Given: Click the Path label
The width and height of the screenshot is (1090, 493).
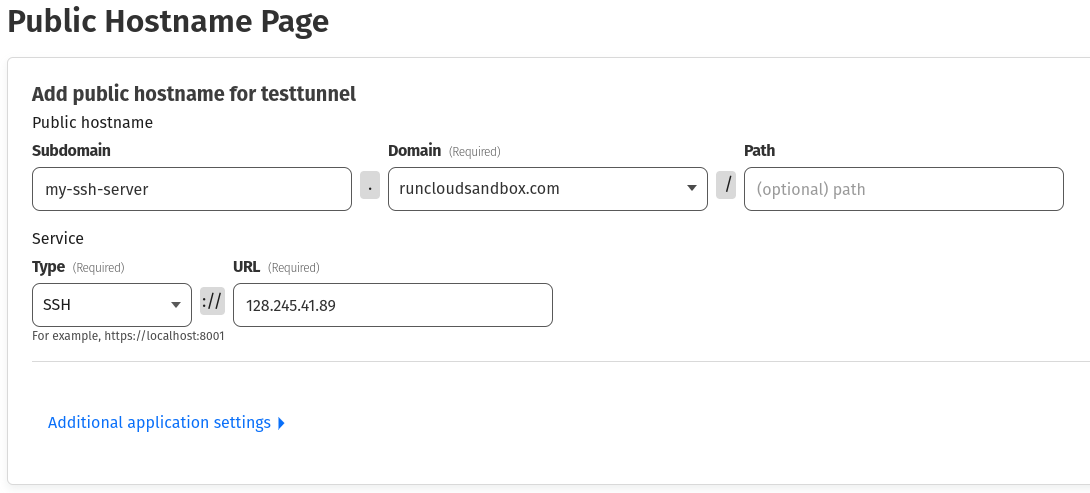Looking at the screenshot, I should point(759,151).
